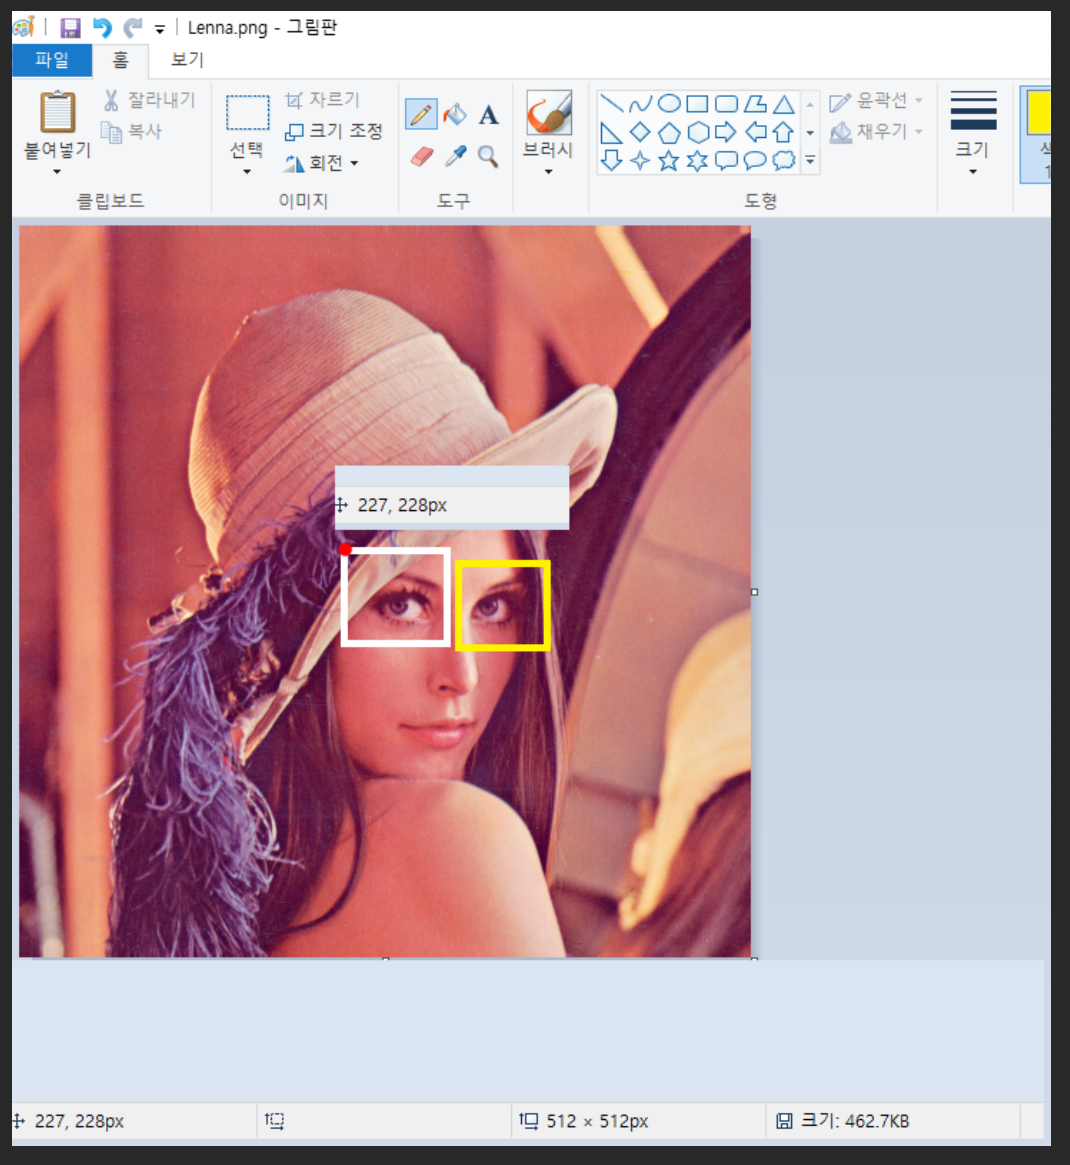This screenshot has height=1165, width=1070.
Task: Choose the Down arrow shape
Action: [x=611, y=160]
